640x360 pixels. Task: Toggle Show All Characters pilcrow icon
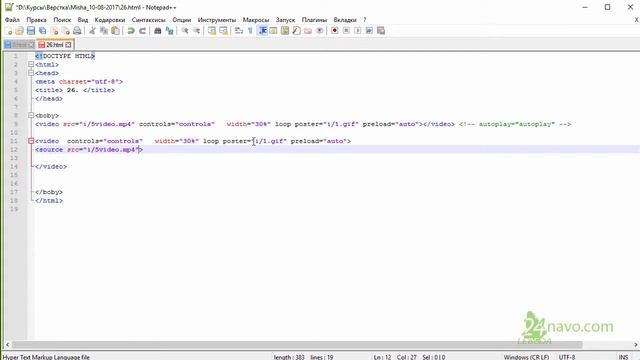pos(250,31)
